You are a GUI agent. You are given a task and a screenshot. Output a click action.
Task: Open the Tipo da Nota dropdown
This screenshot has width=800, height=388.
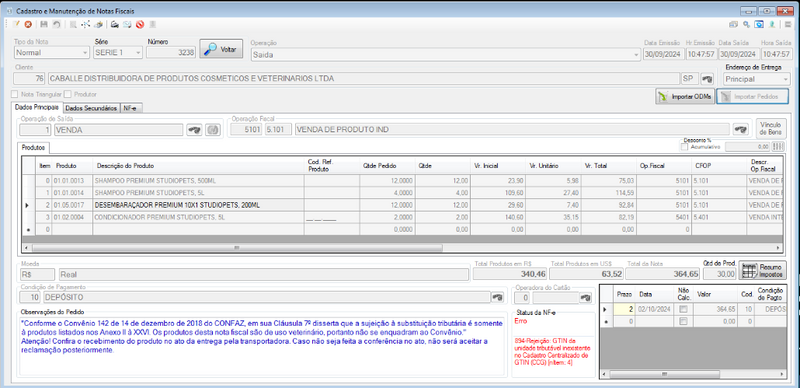(x=52, y=52)
